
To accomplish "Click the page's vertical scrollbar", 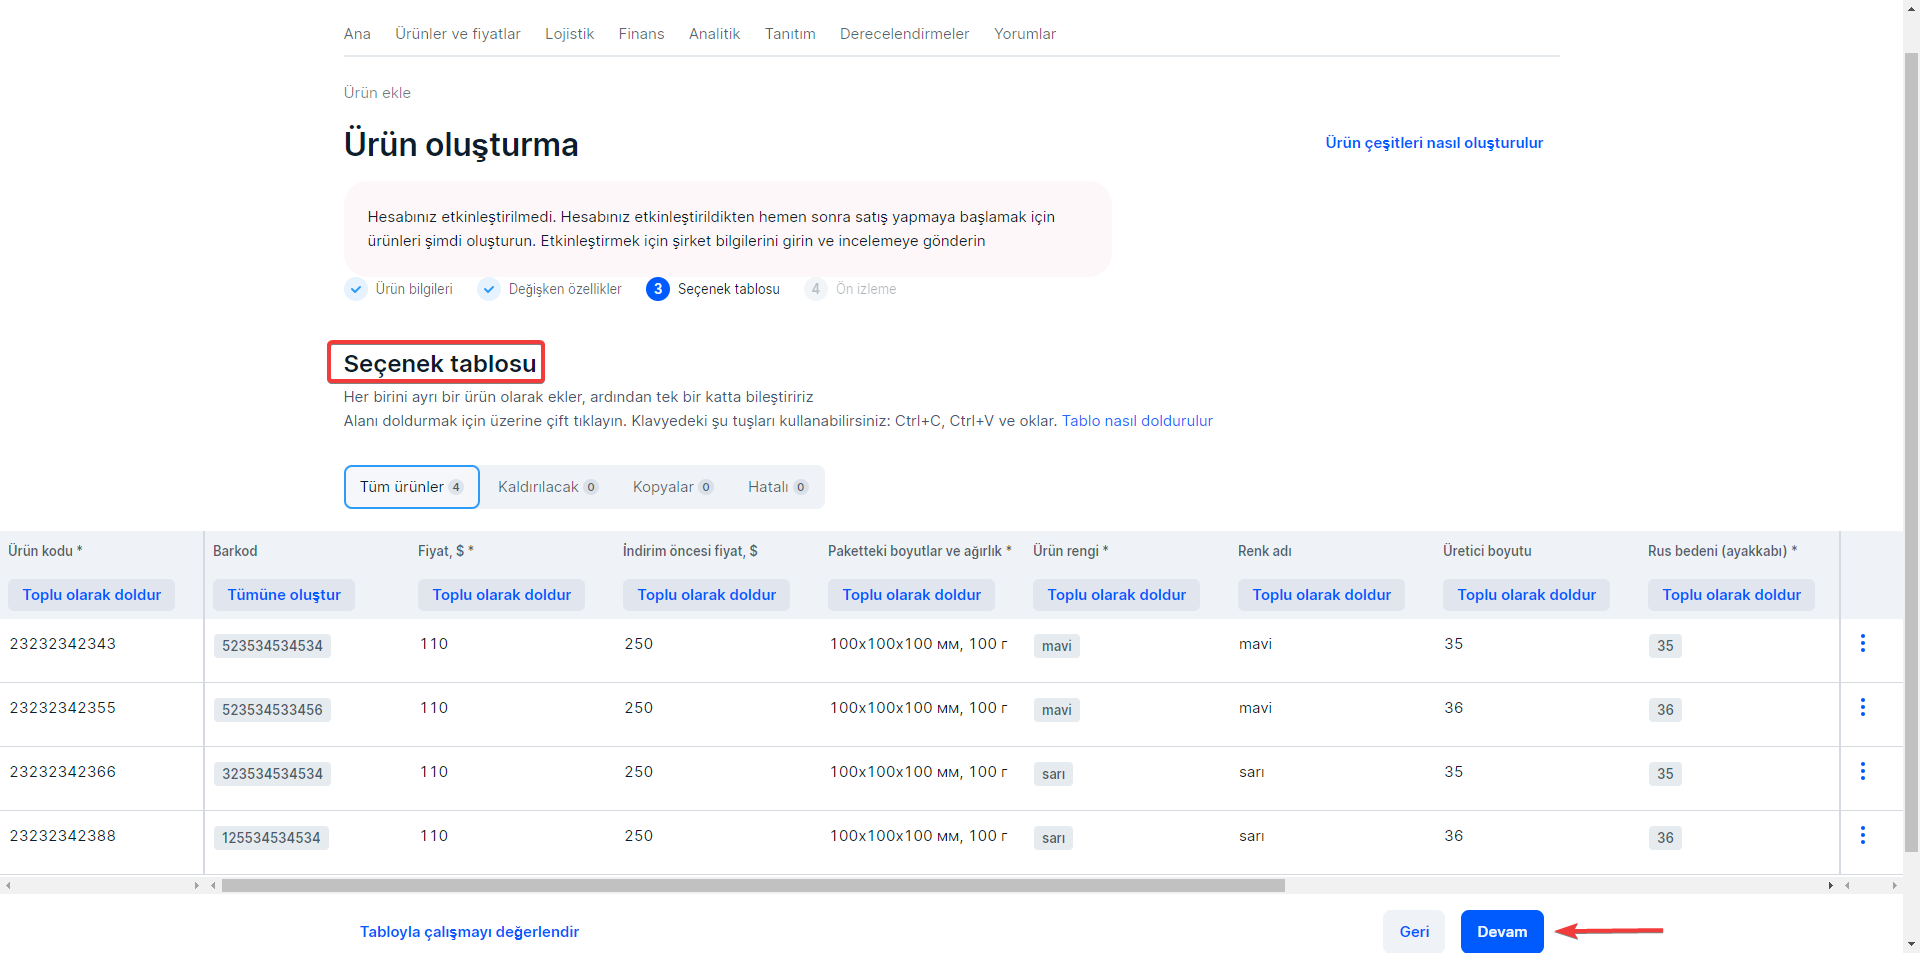I will [1911, 450].
